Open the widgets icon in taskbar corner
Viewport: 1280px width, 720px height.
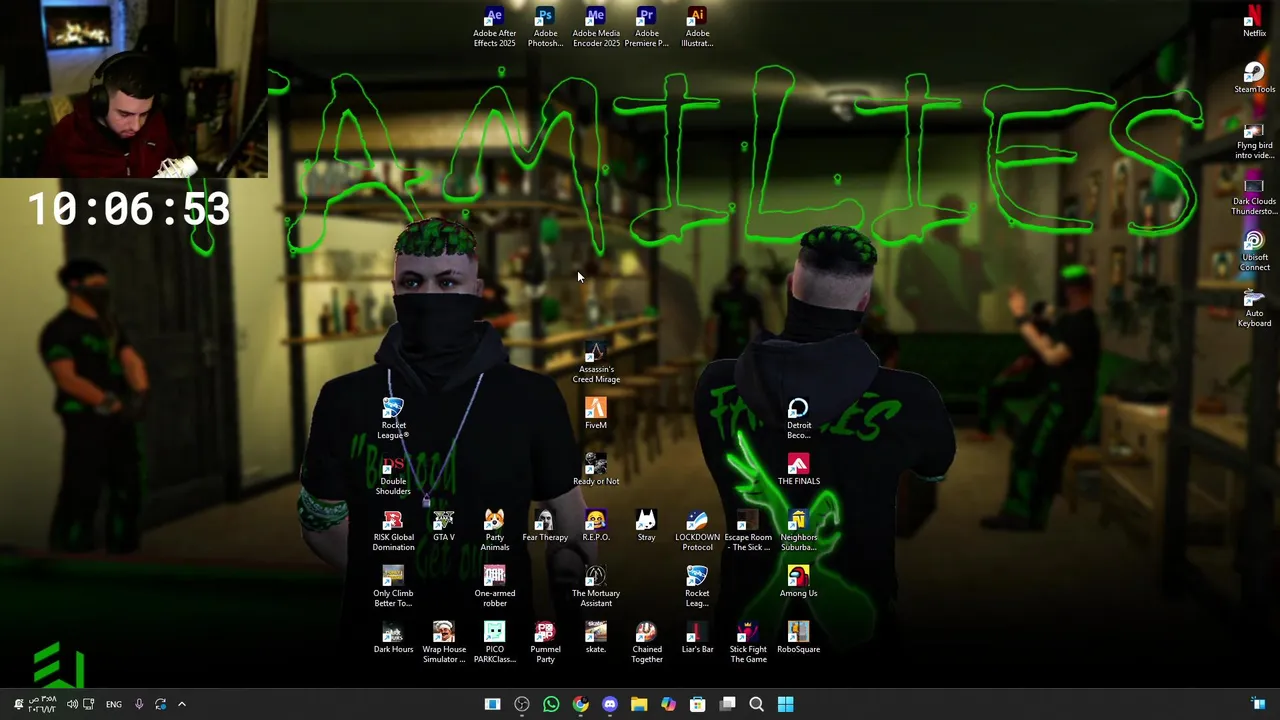tap(1259, 704)
